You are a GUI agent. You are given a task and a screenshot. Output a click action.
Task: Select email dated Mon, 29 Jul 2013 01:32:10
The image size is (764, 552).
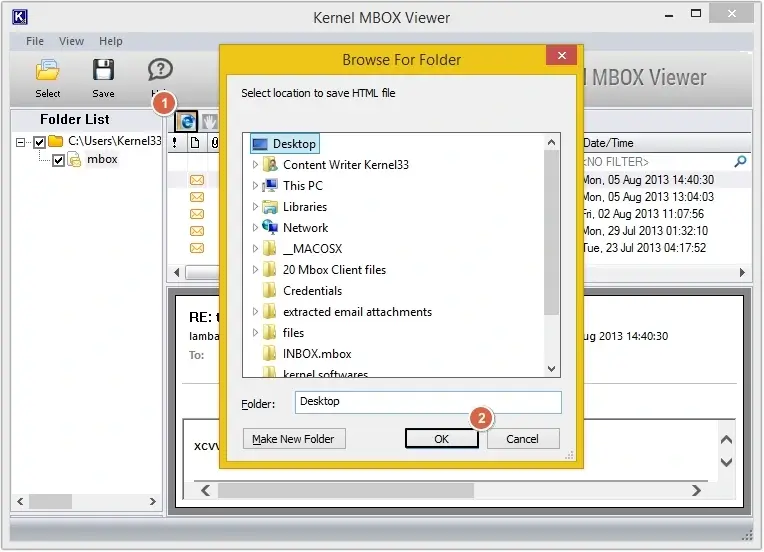click(x=646, y=231)
